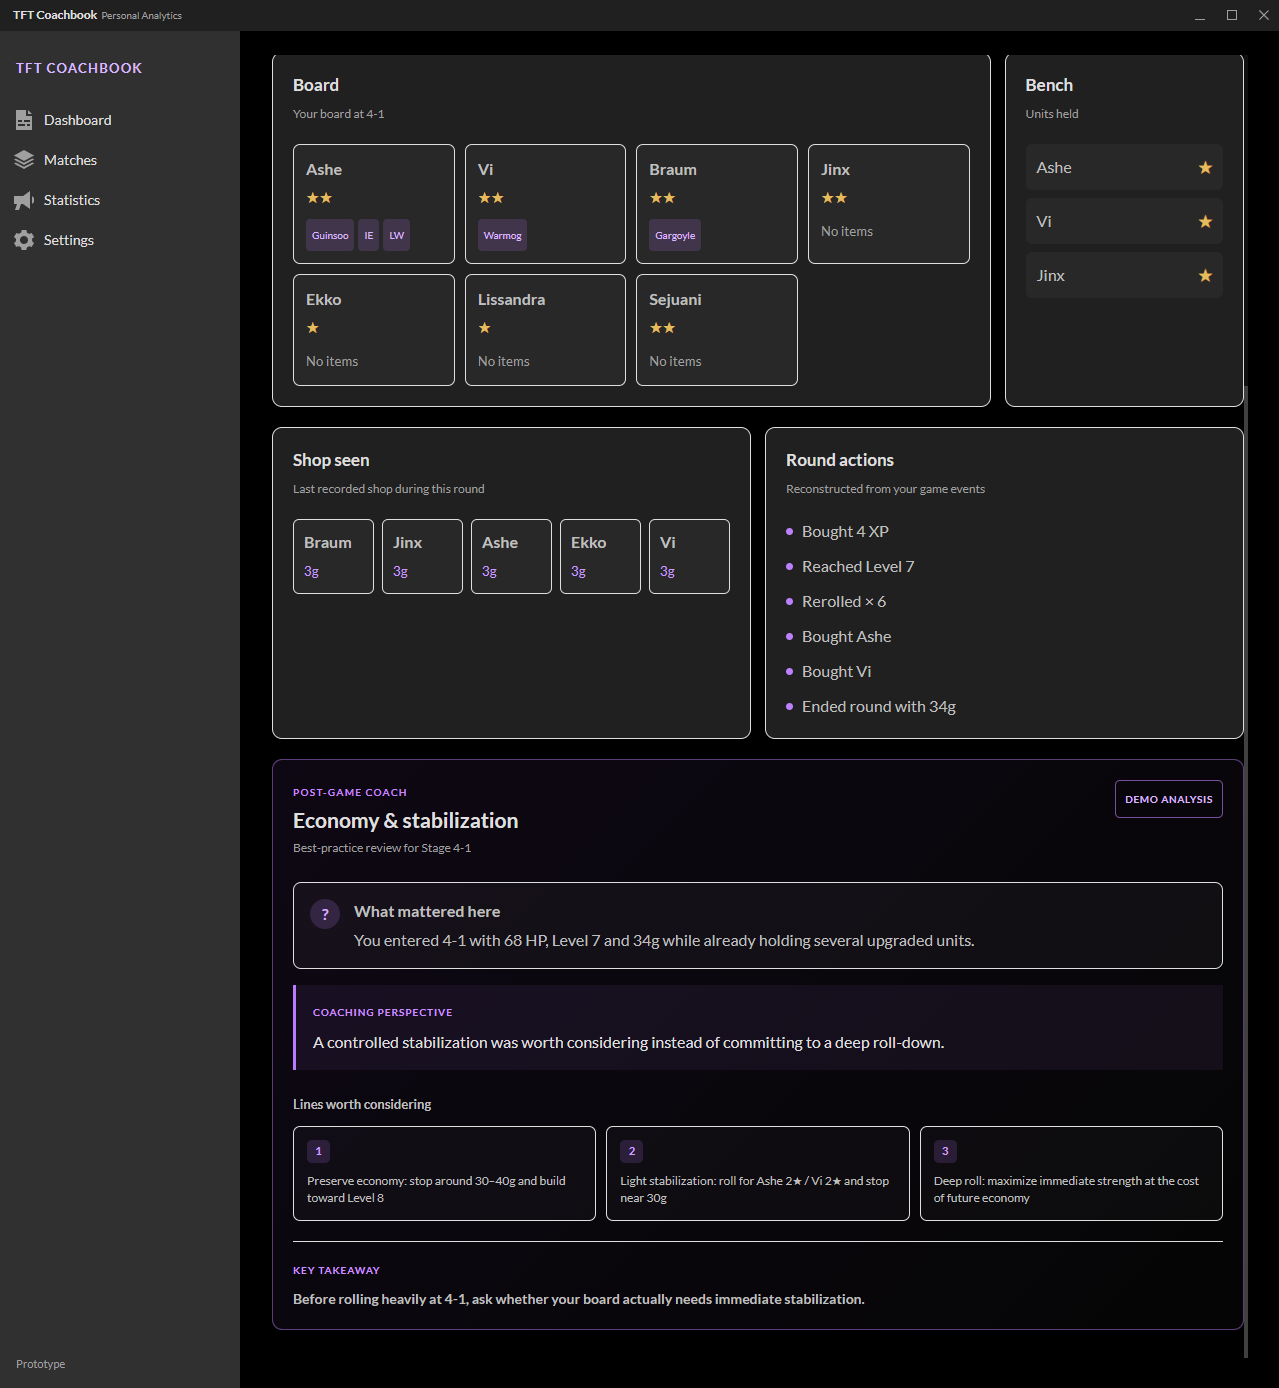Click the 'Economy & stabilization' heading
The image size is (1279, 1388).
point(406,821)
